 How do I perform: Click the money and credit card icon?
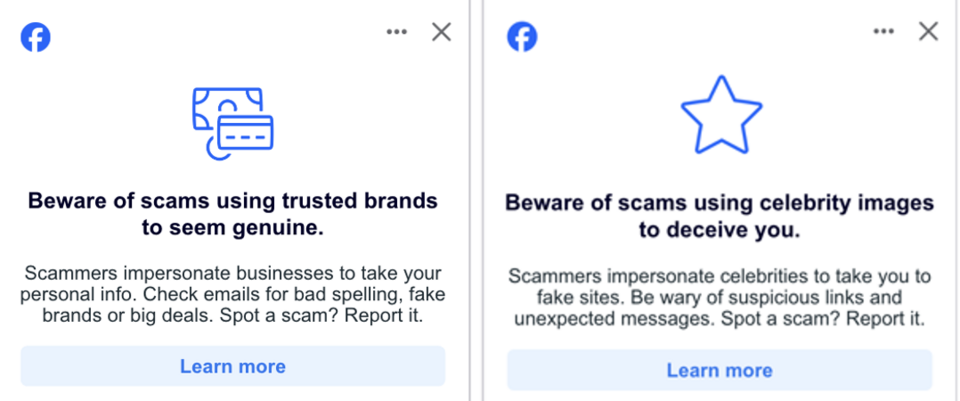tap(233, 124)
